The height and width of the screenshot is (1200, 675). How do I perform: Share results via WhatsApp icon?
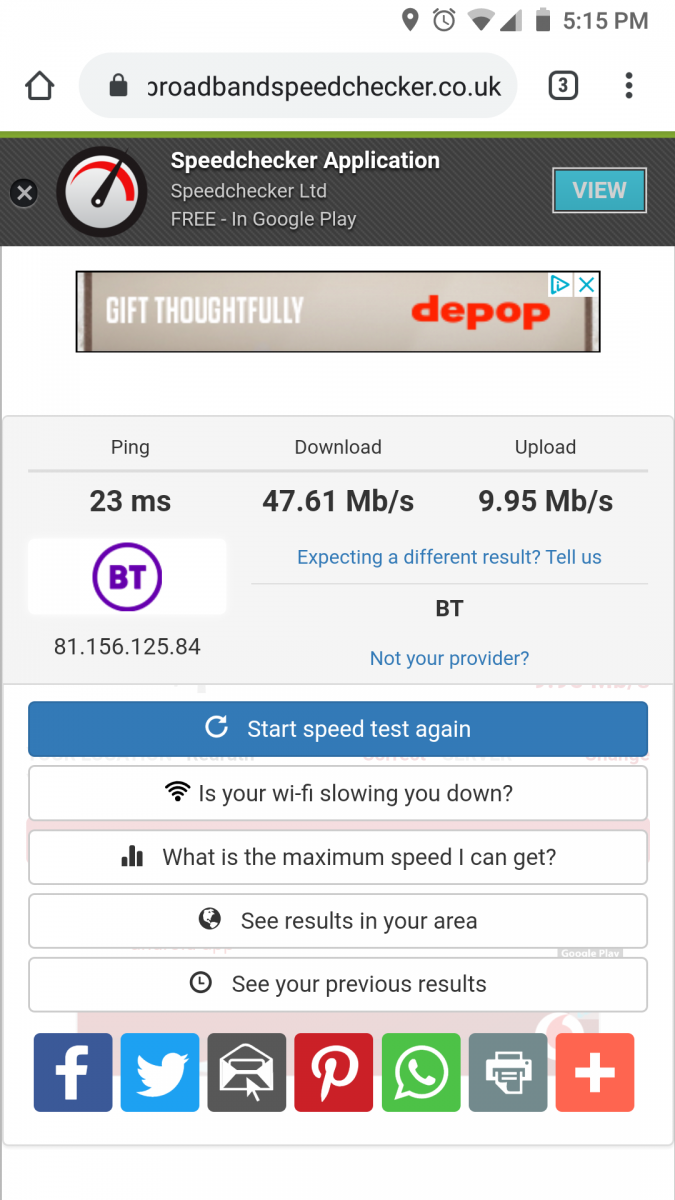coord(421,1073)
